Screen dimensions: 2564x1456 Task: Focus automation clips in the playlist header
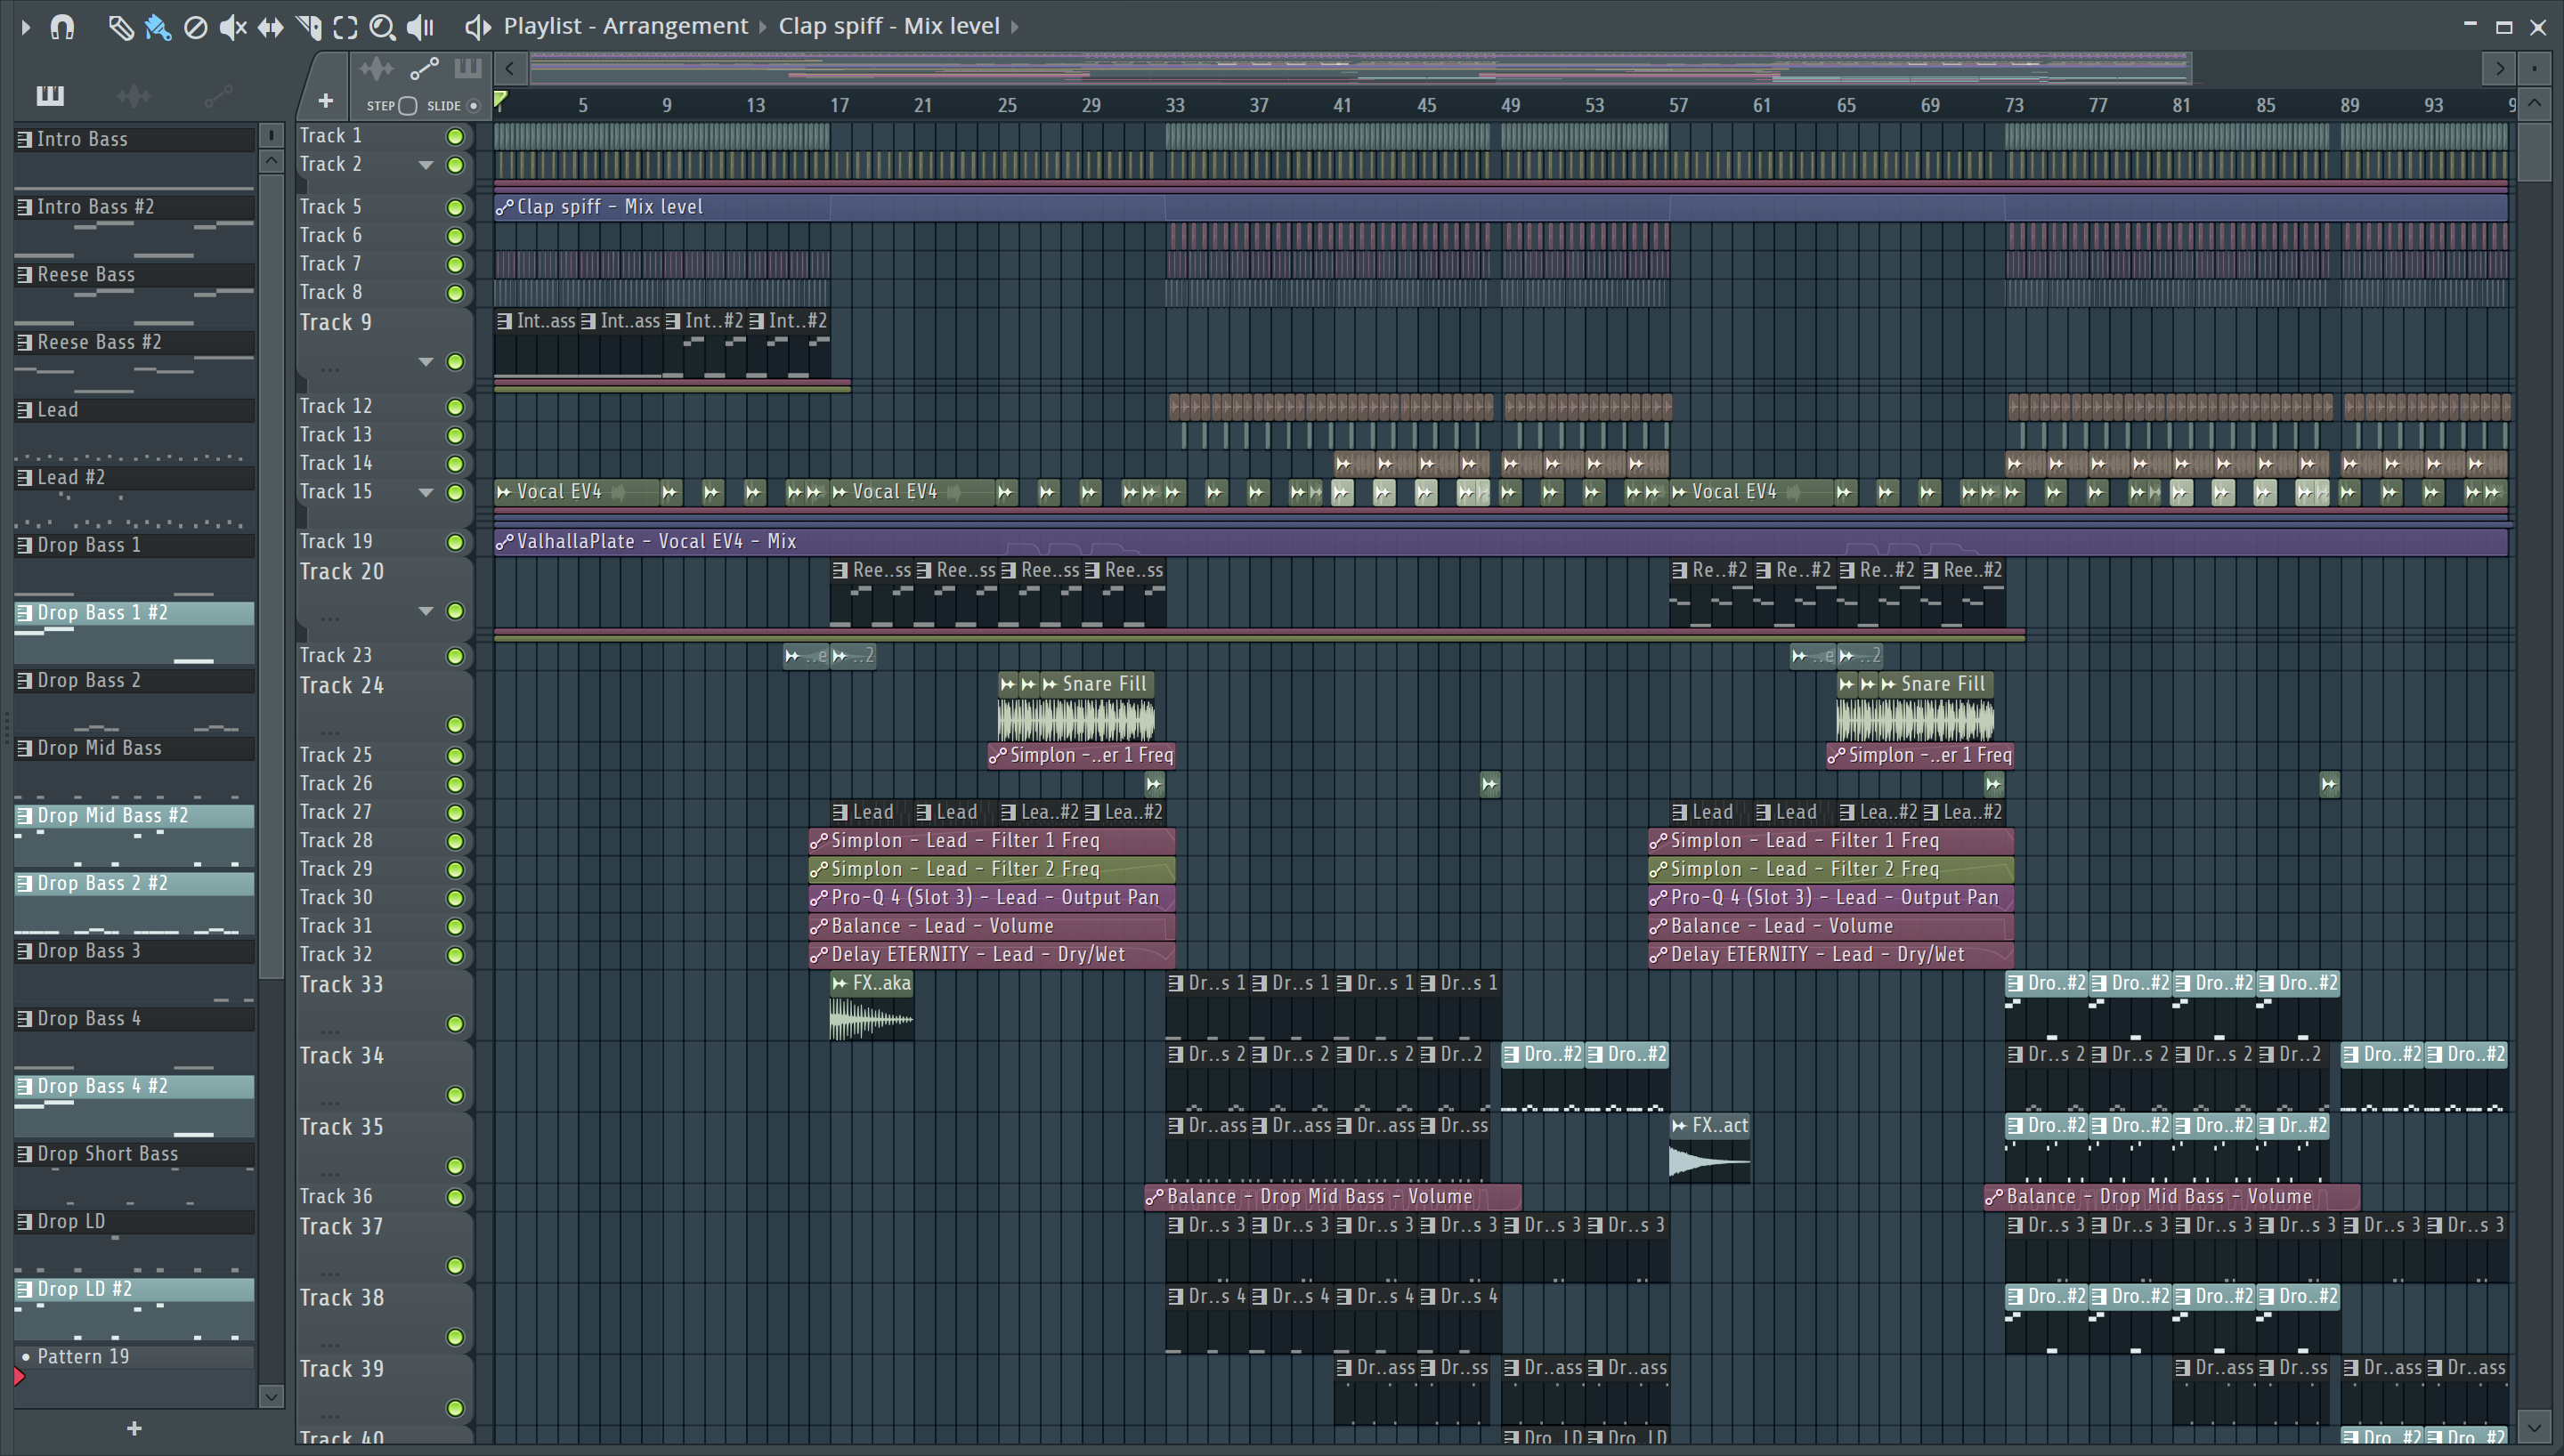click(424, 69)
